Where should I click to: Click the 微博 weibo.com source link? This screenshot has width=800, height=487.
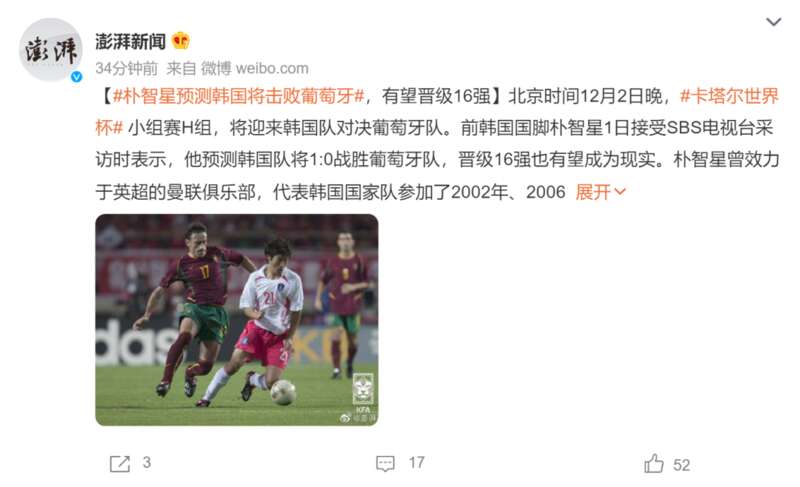click(x=255, y=68)
